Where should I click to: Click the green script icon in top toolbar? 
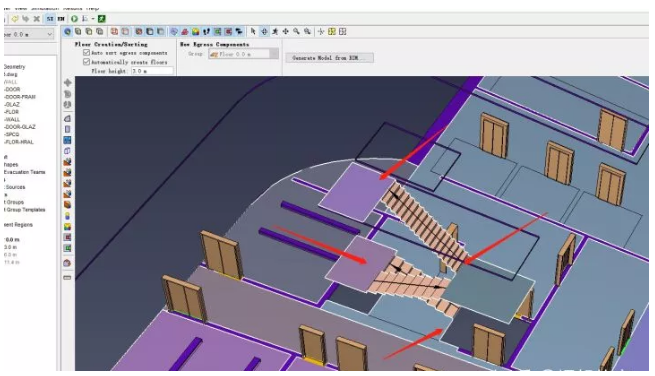click(x=102, y=19)
